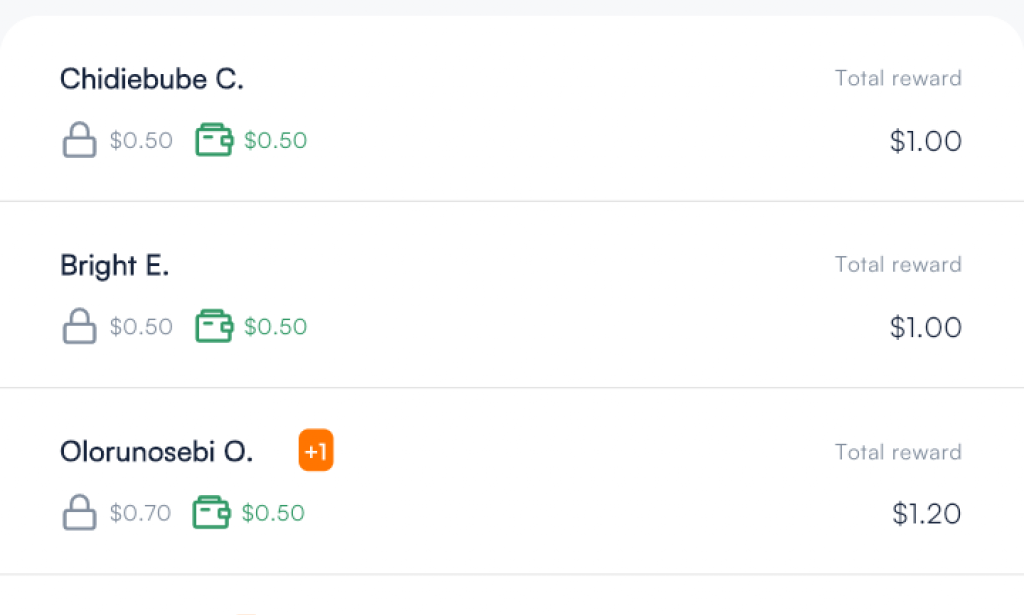Image resolution: width=1024 pixels, height=615 pixels.
Task: Select the $0.50 locked amount for Chidiebube C.
Action: (140, 140)
